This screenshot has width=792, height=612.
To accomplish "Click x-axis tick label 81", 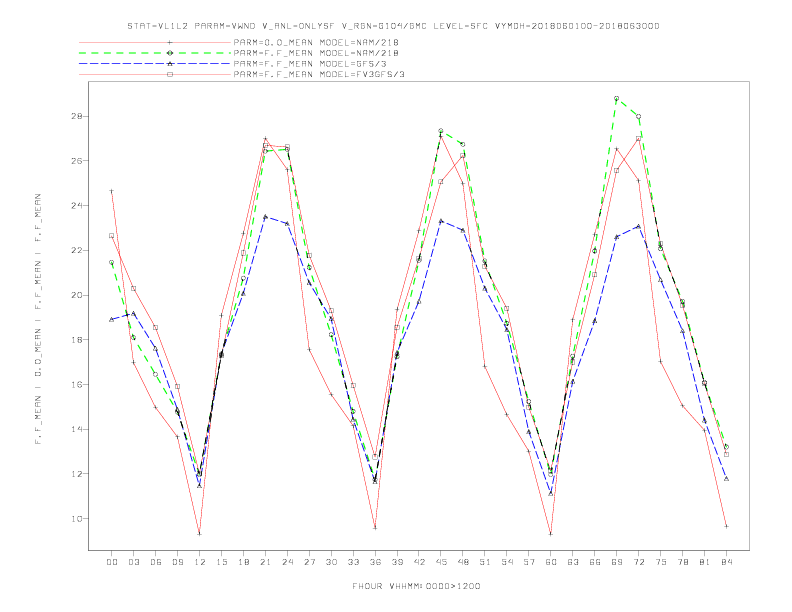I will coord(705,562).
